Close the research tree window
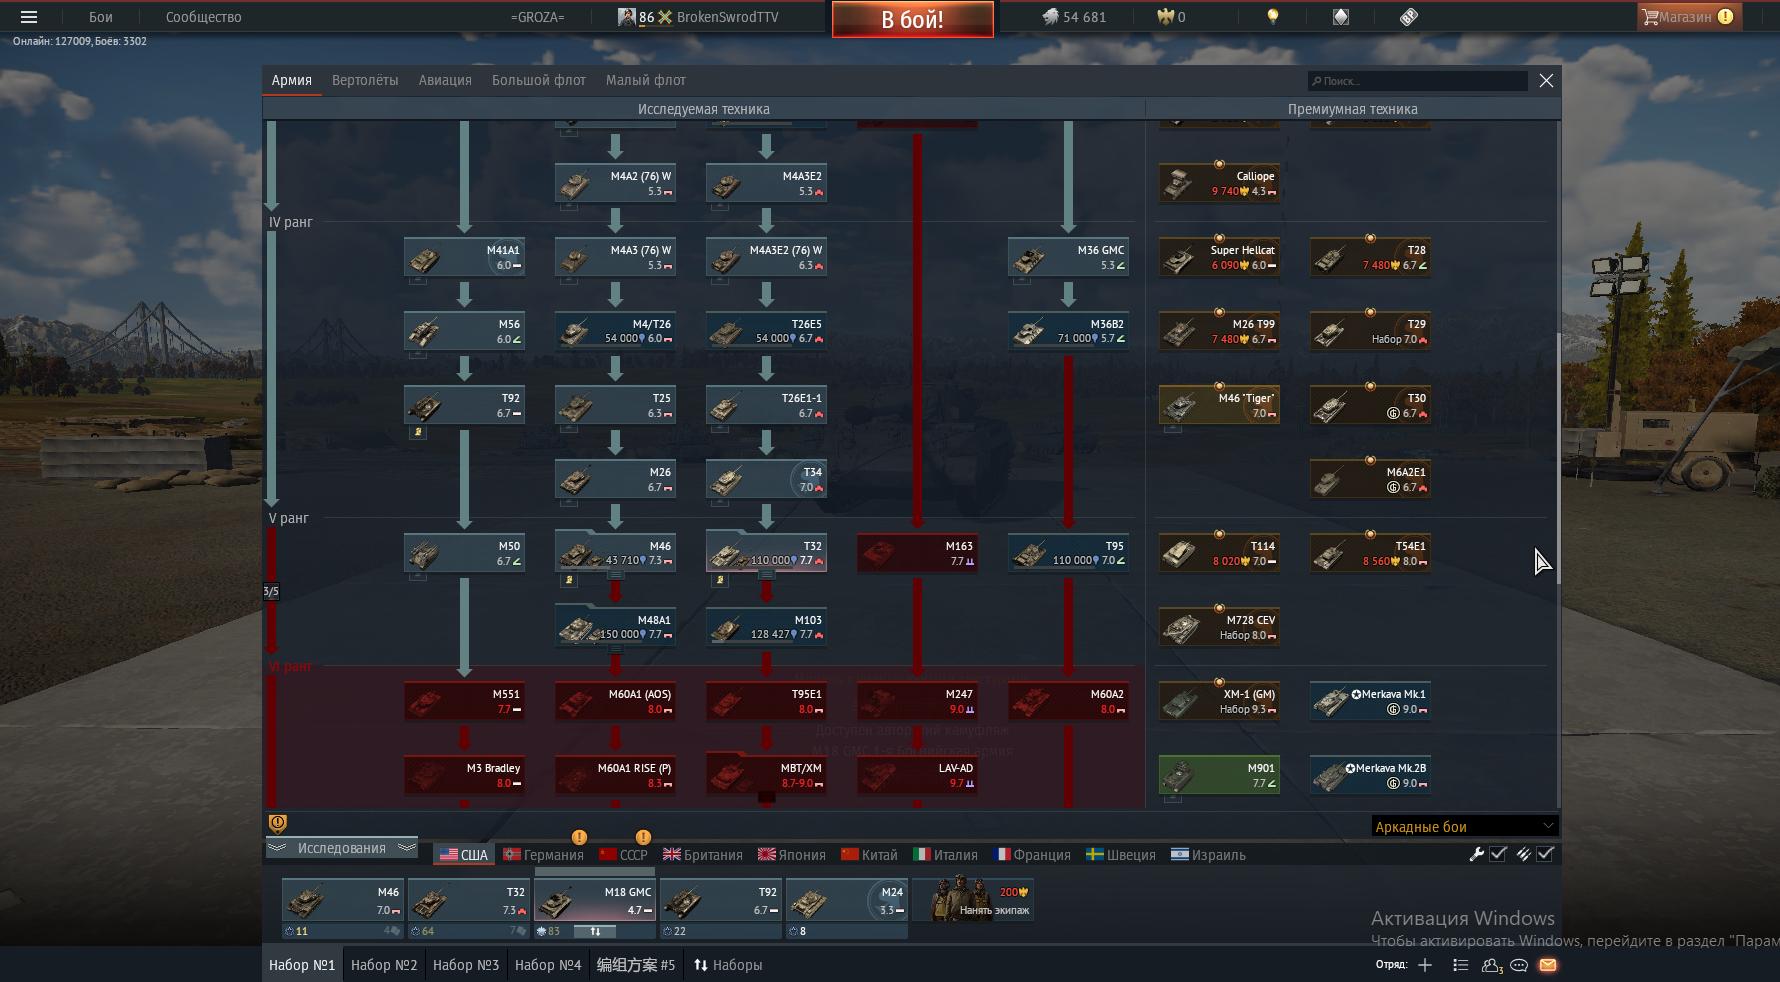 [x=1546, y=81]
